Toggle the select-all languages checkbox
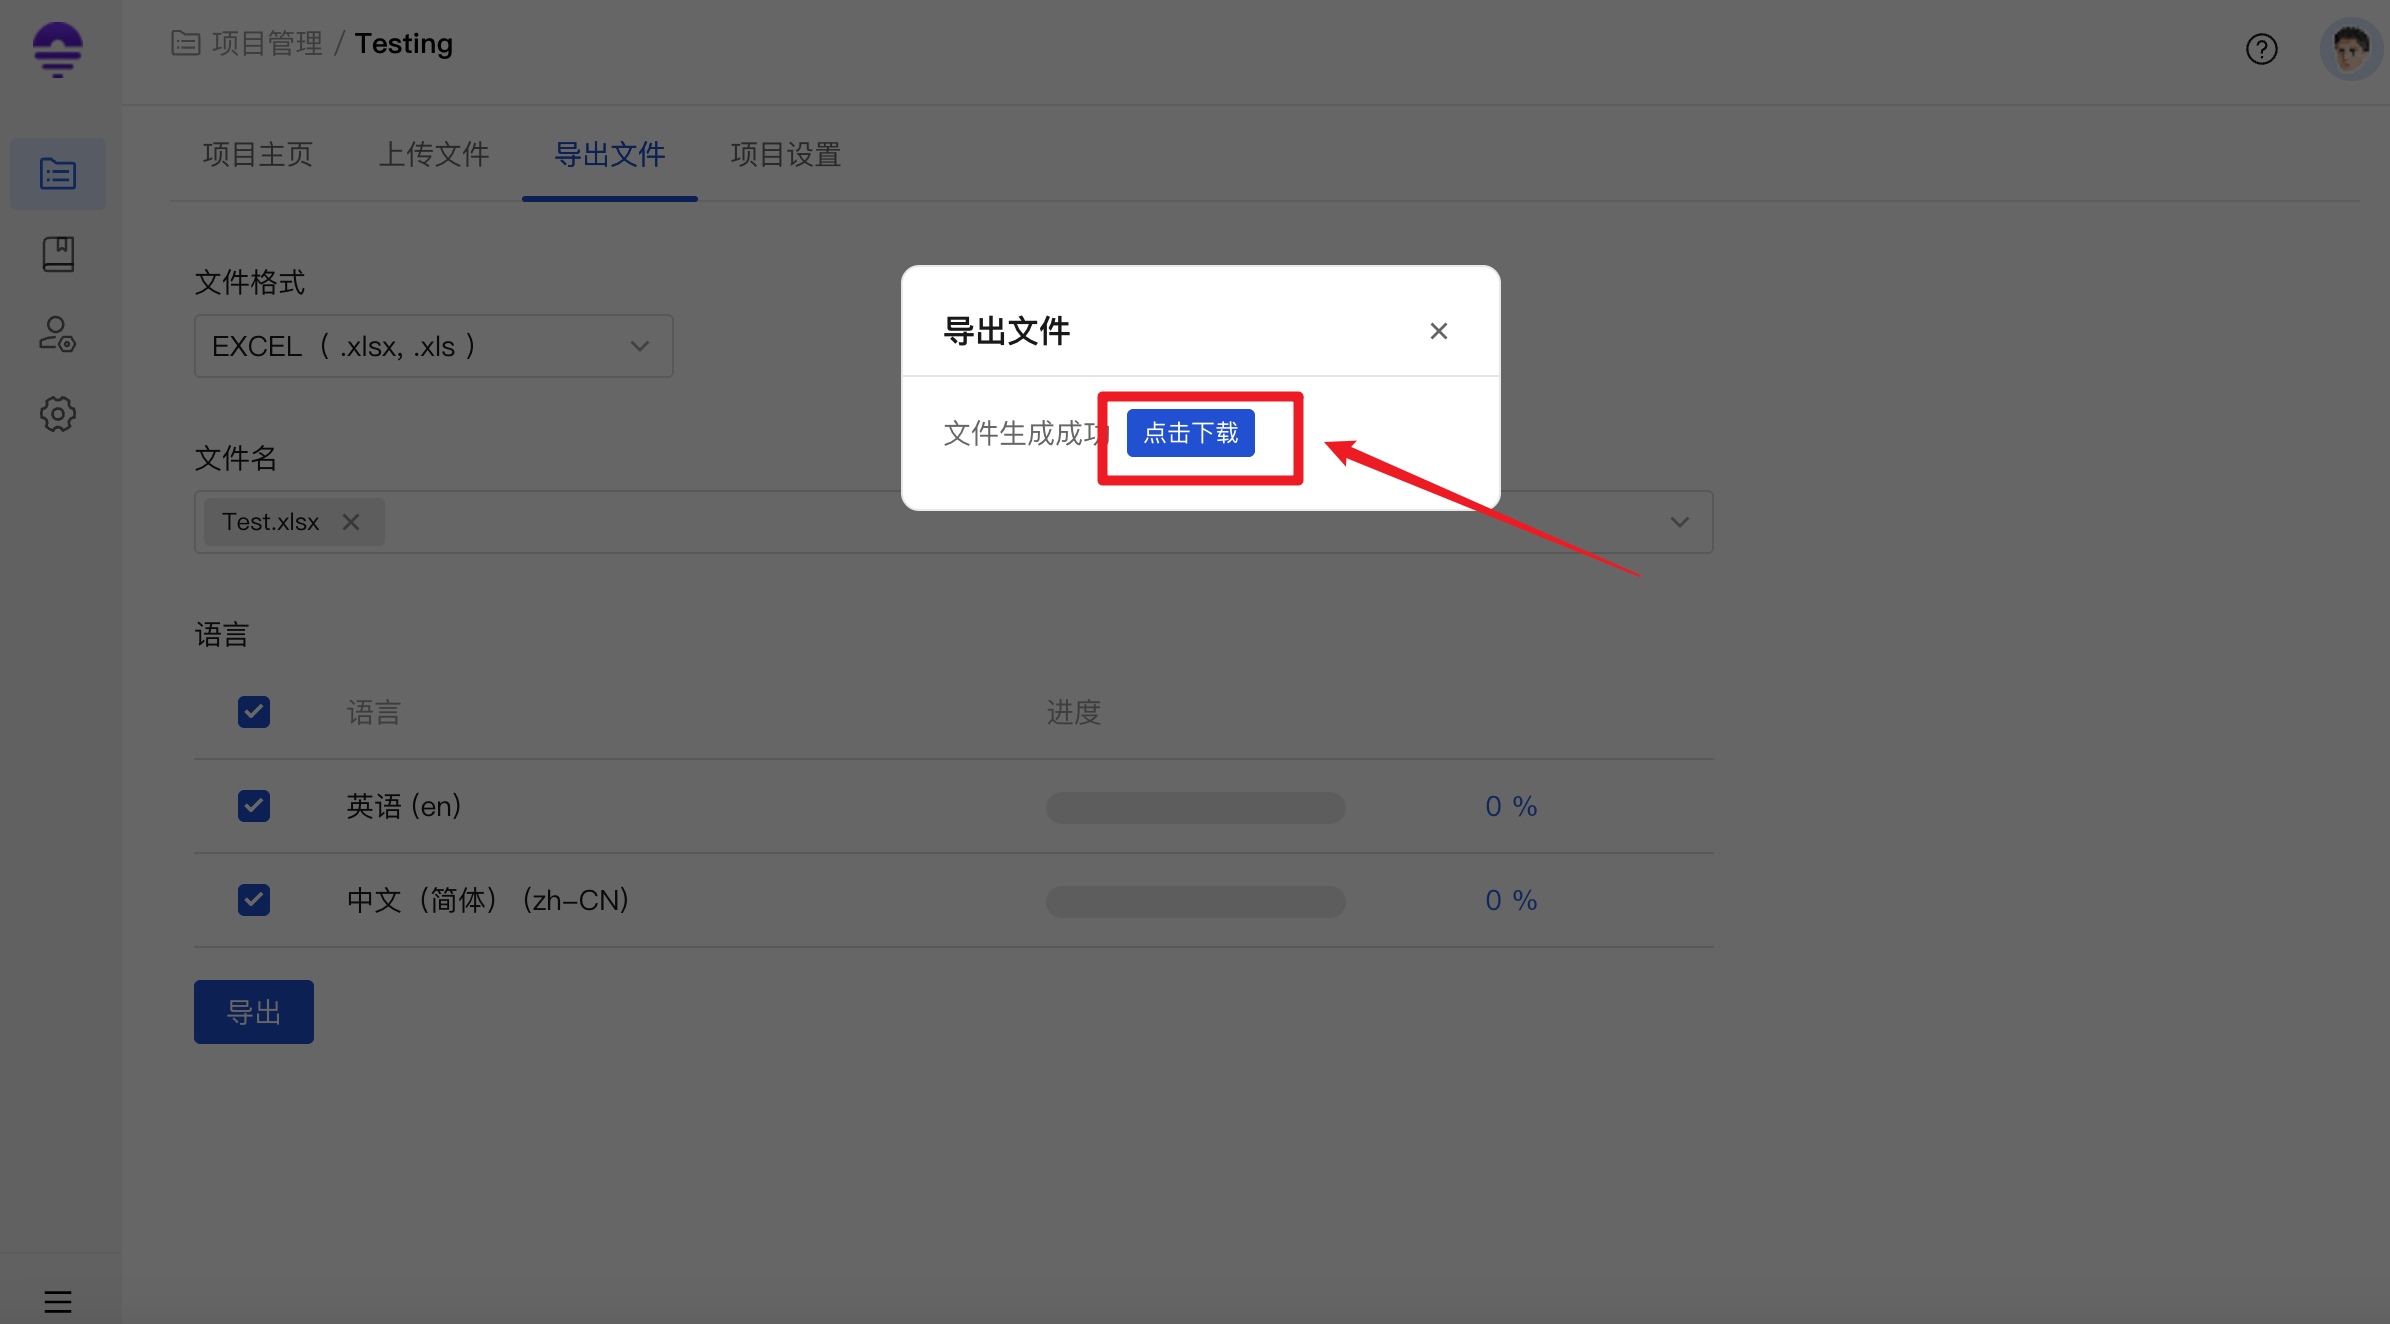The width and height of the screenshot is (2390, 1324). click(254, 712)
